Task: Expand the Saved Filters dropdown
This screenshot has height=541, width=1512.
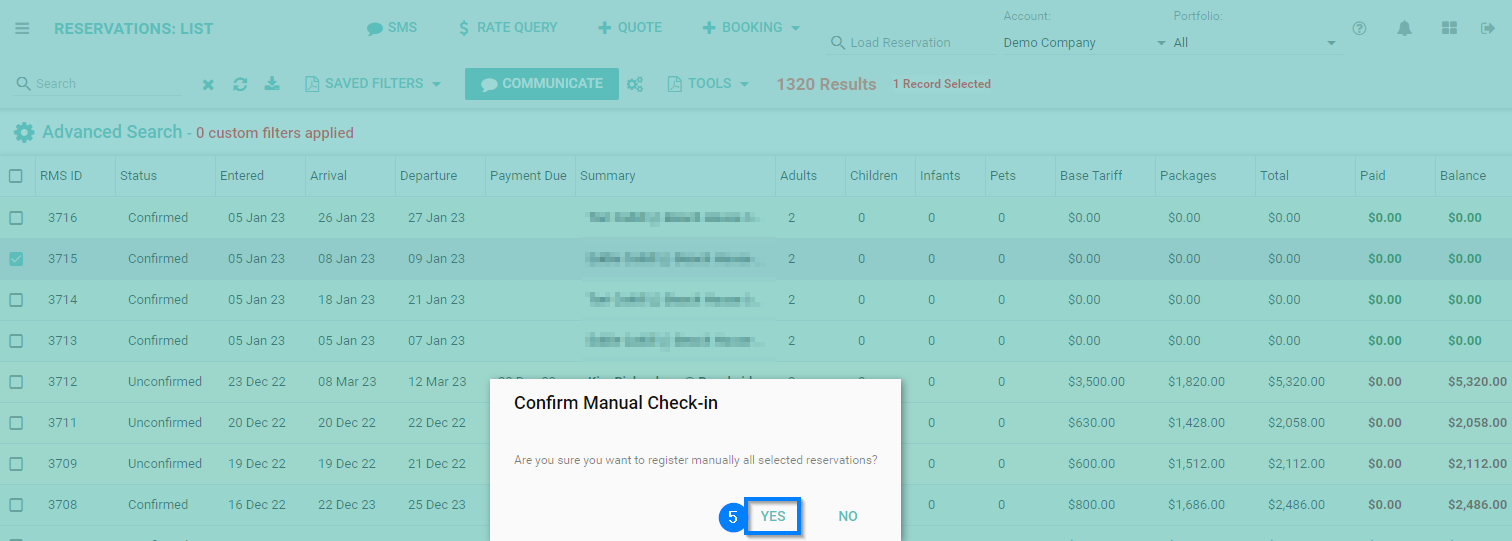Action: (373, 84)
